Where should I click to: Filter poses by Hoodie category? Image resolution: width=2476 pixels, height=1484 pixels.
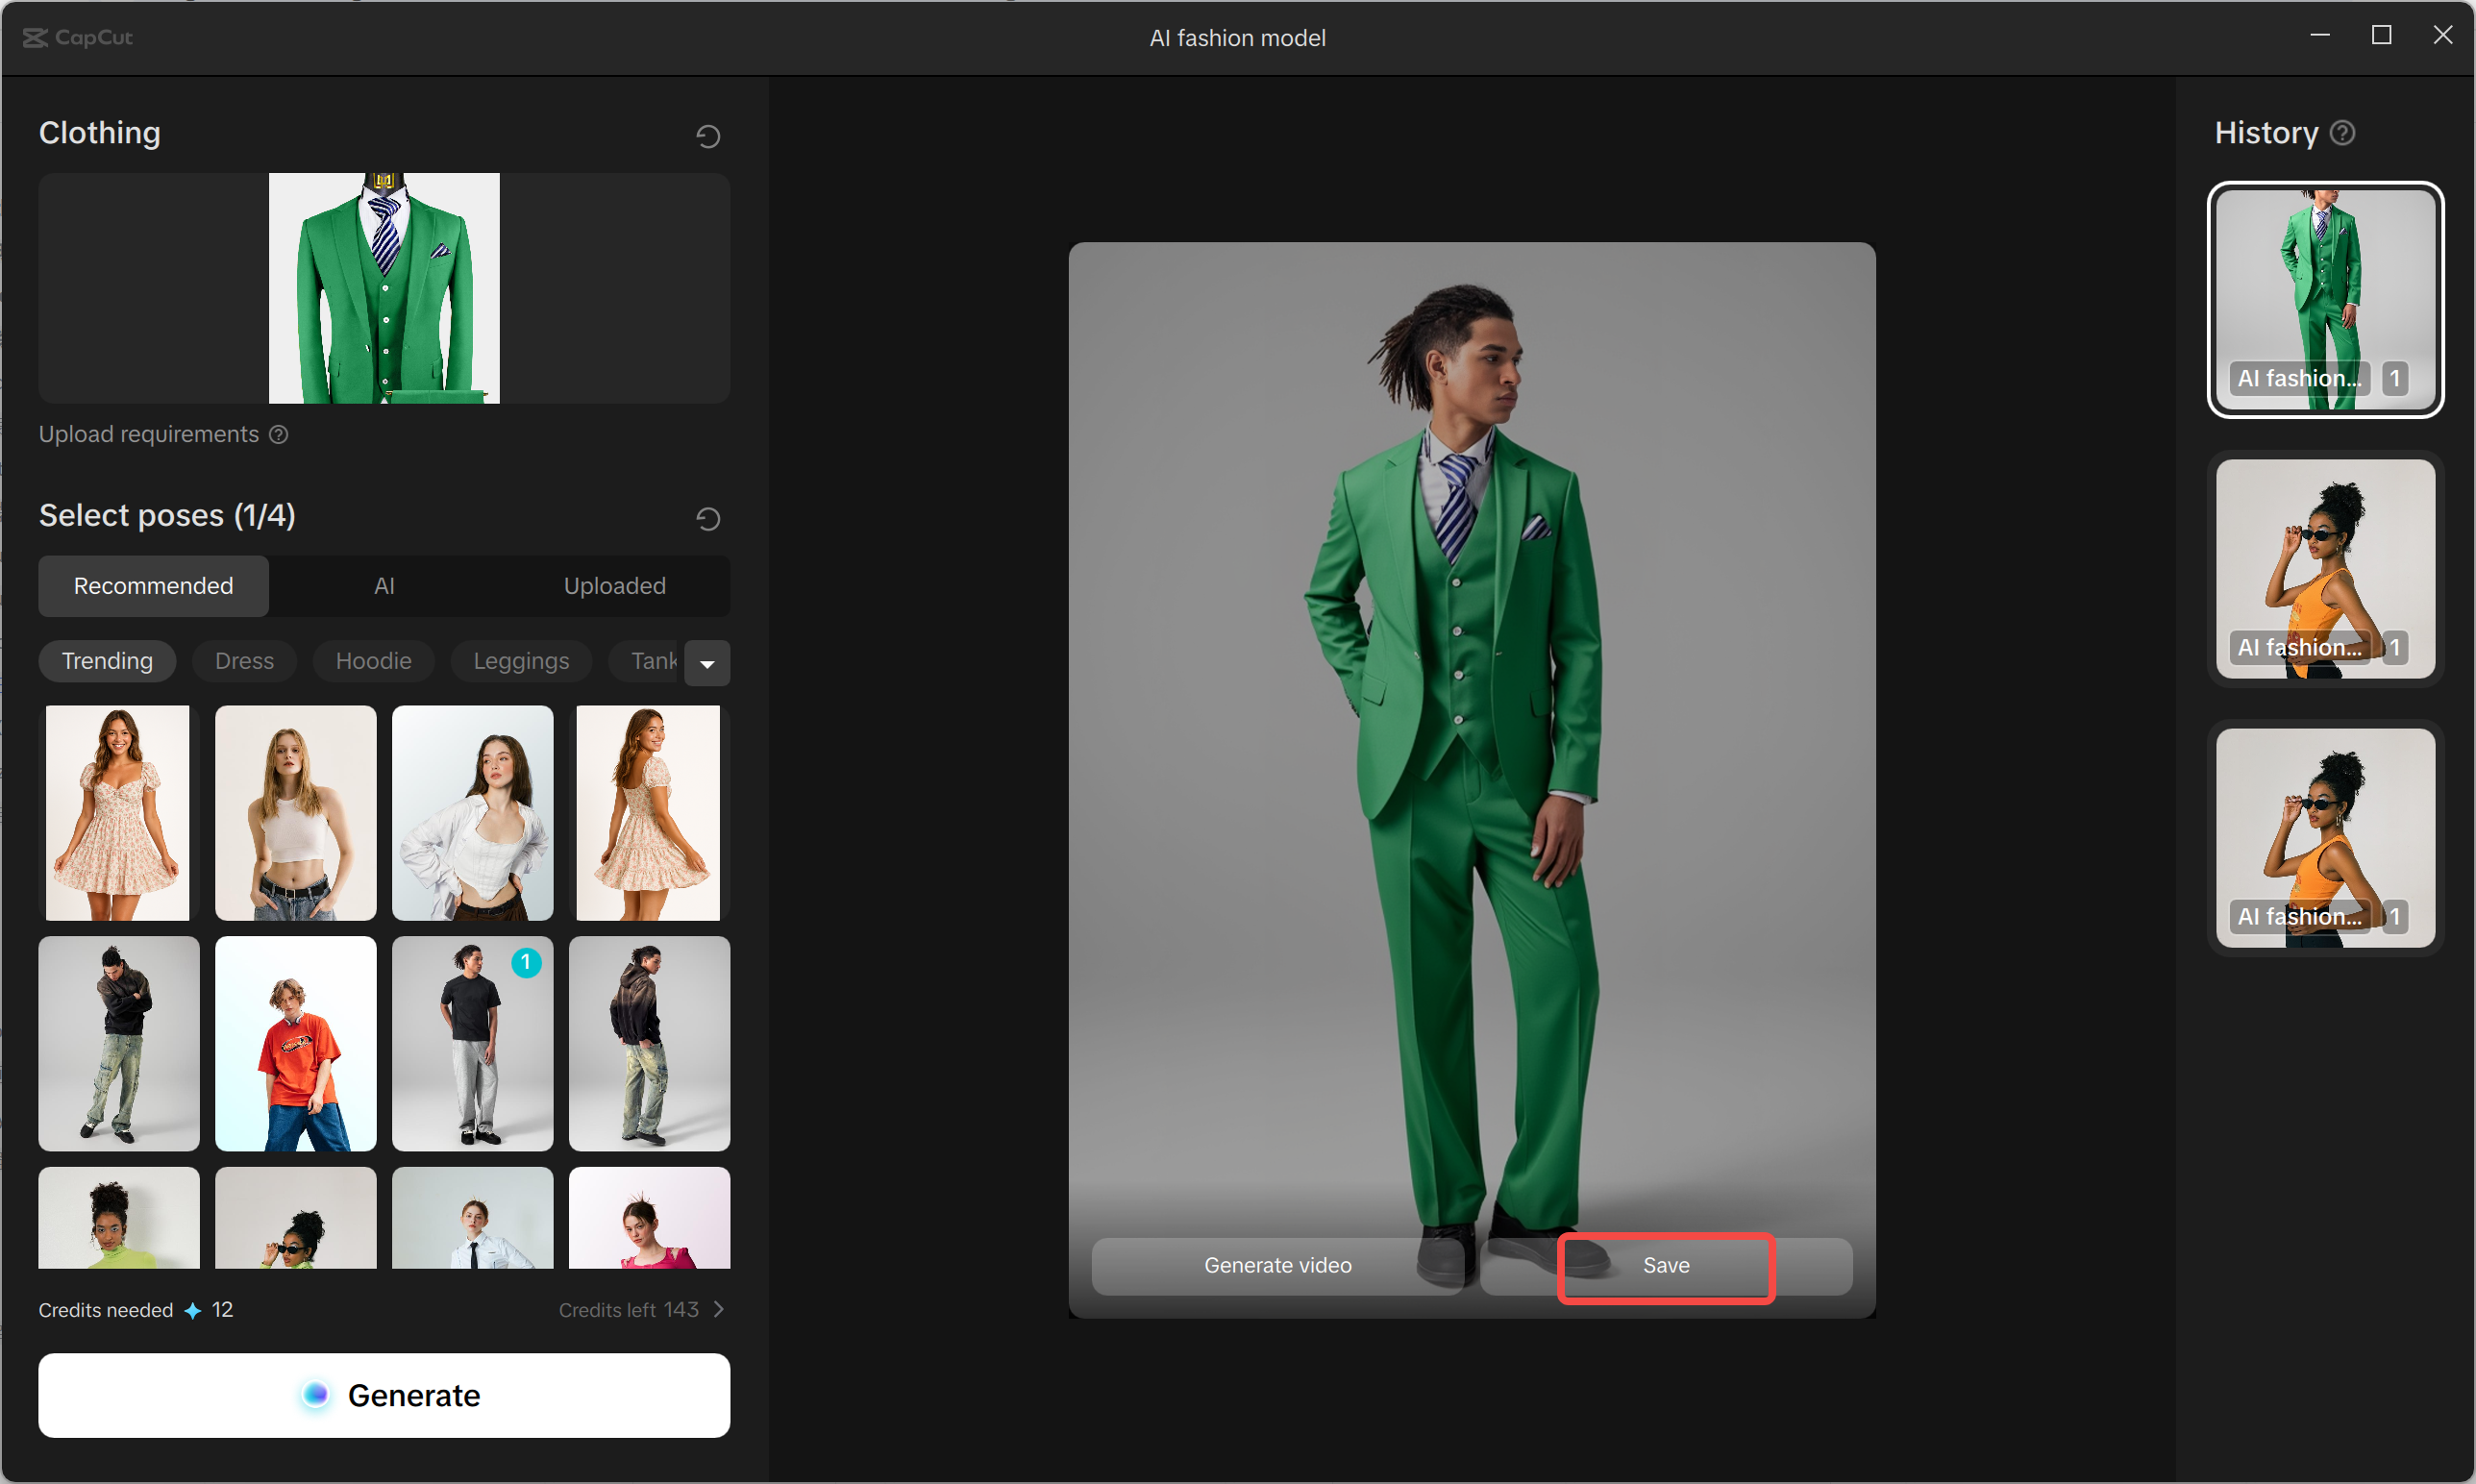pos(373,661)
